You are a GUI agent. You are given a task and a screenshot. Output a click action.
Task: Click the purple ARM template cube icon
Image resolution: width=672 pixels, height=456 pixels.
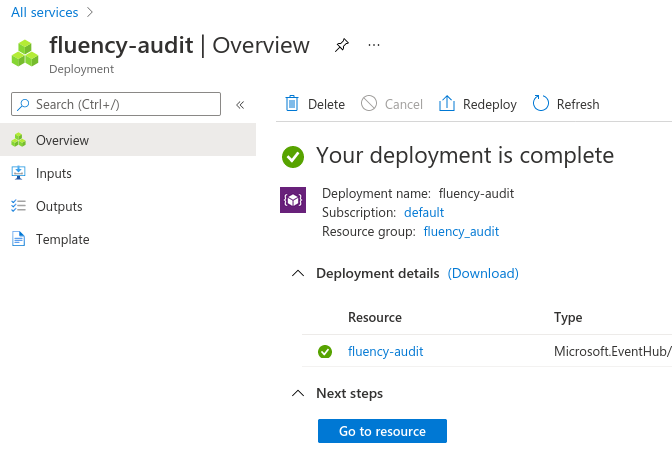pyautogui.click(x=293, y=200)
